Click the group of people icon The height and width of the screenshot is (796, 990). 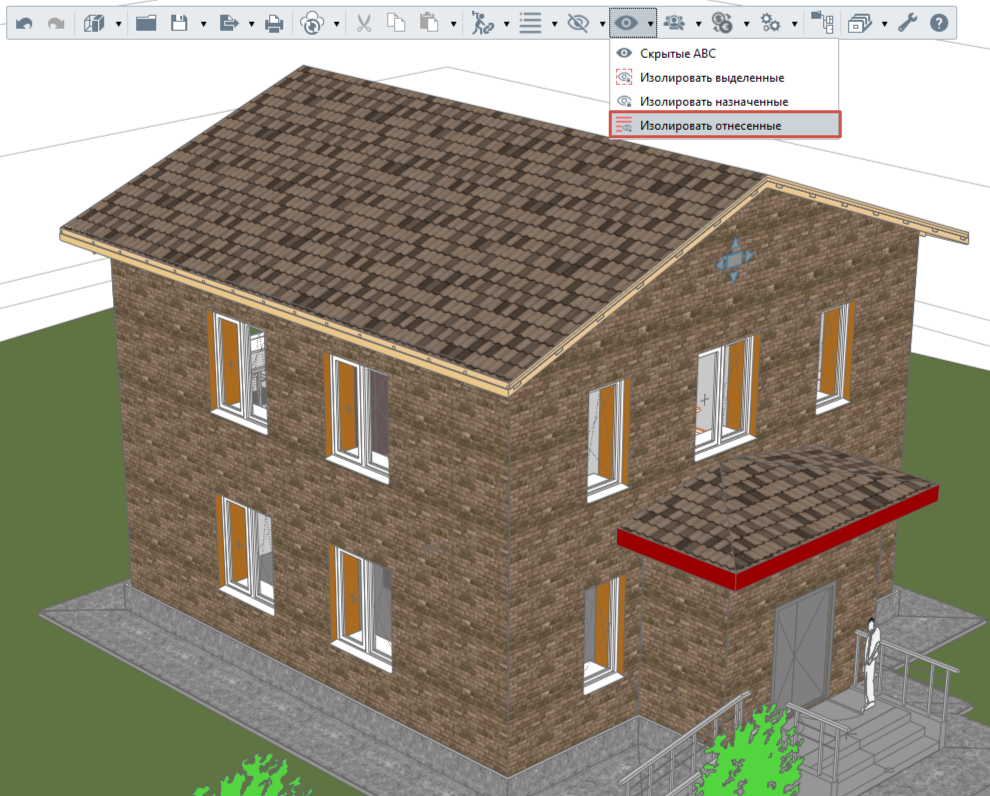674,24
